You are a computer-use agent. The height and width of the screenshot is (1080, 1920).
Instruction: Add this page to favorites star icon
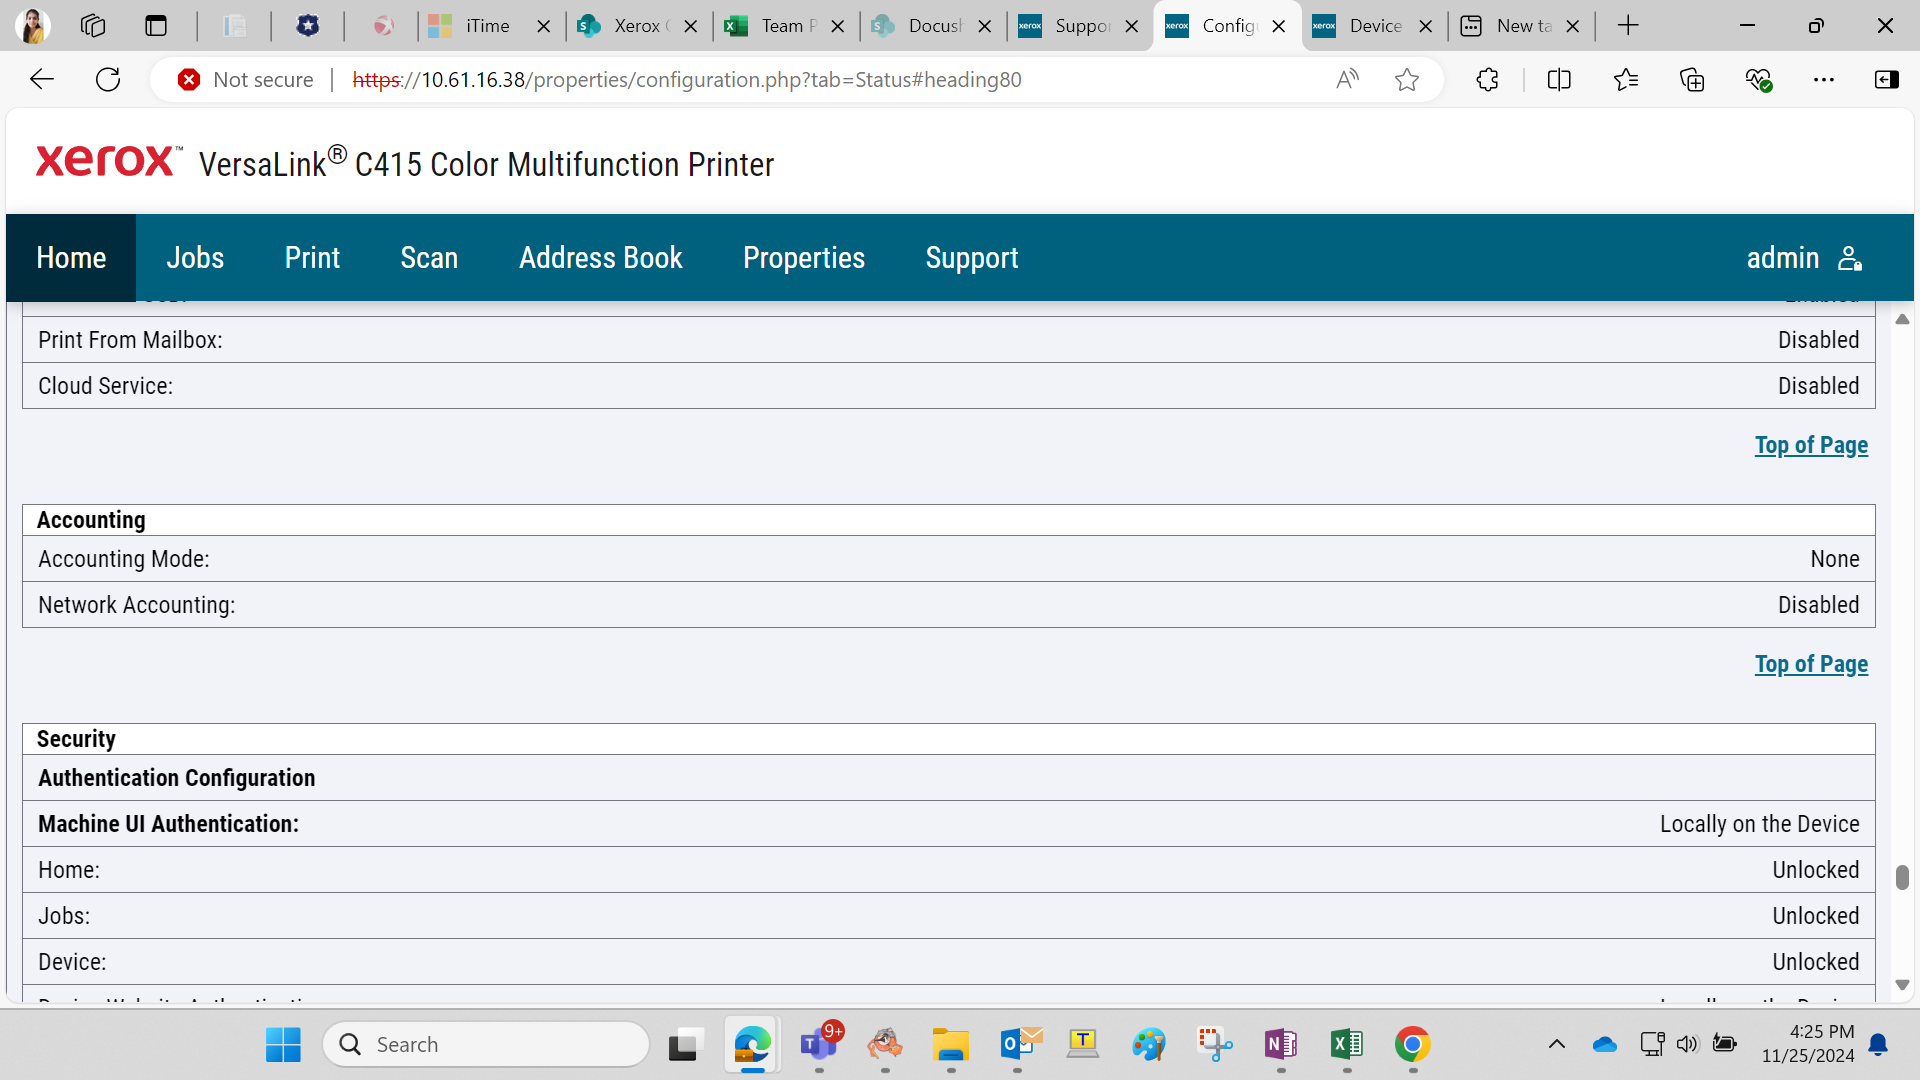1407,80
